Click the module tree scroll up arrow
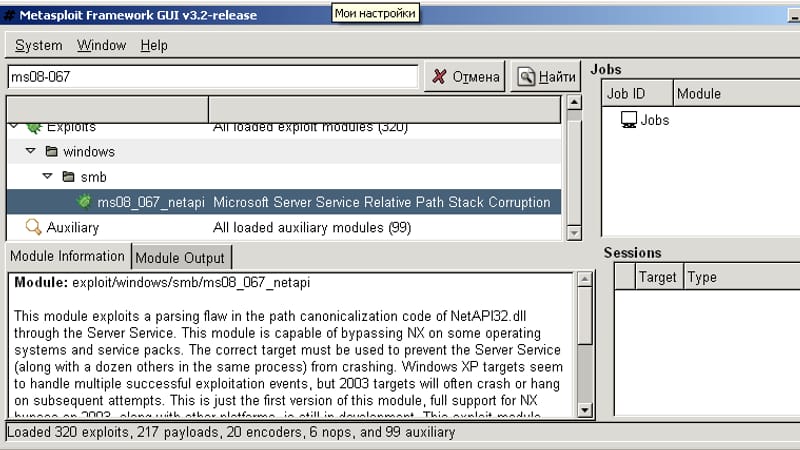Viewport: 800px width, 450px height. [574, 102]
